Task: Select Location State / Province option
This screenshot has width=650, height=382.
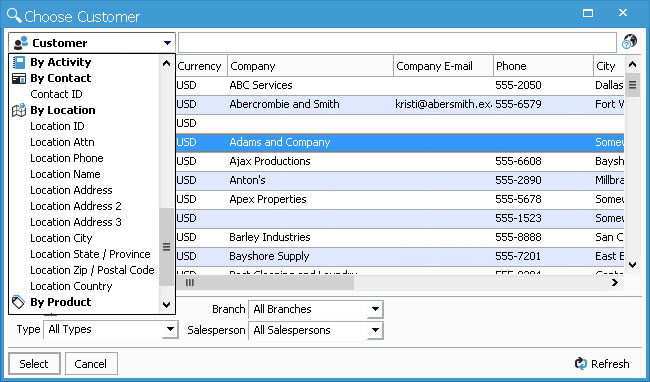Action: (90, 254)
